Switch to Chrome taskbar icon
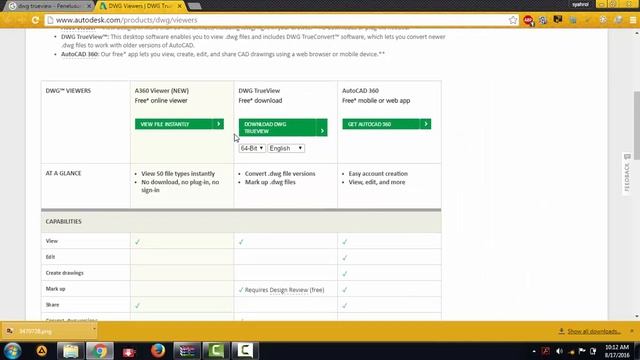The width and height of the screenshot is (640, 360). click(100, 351)
